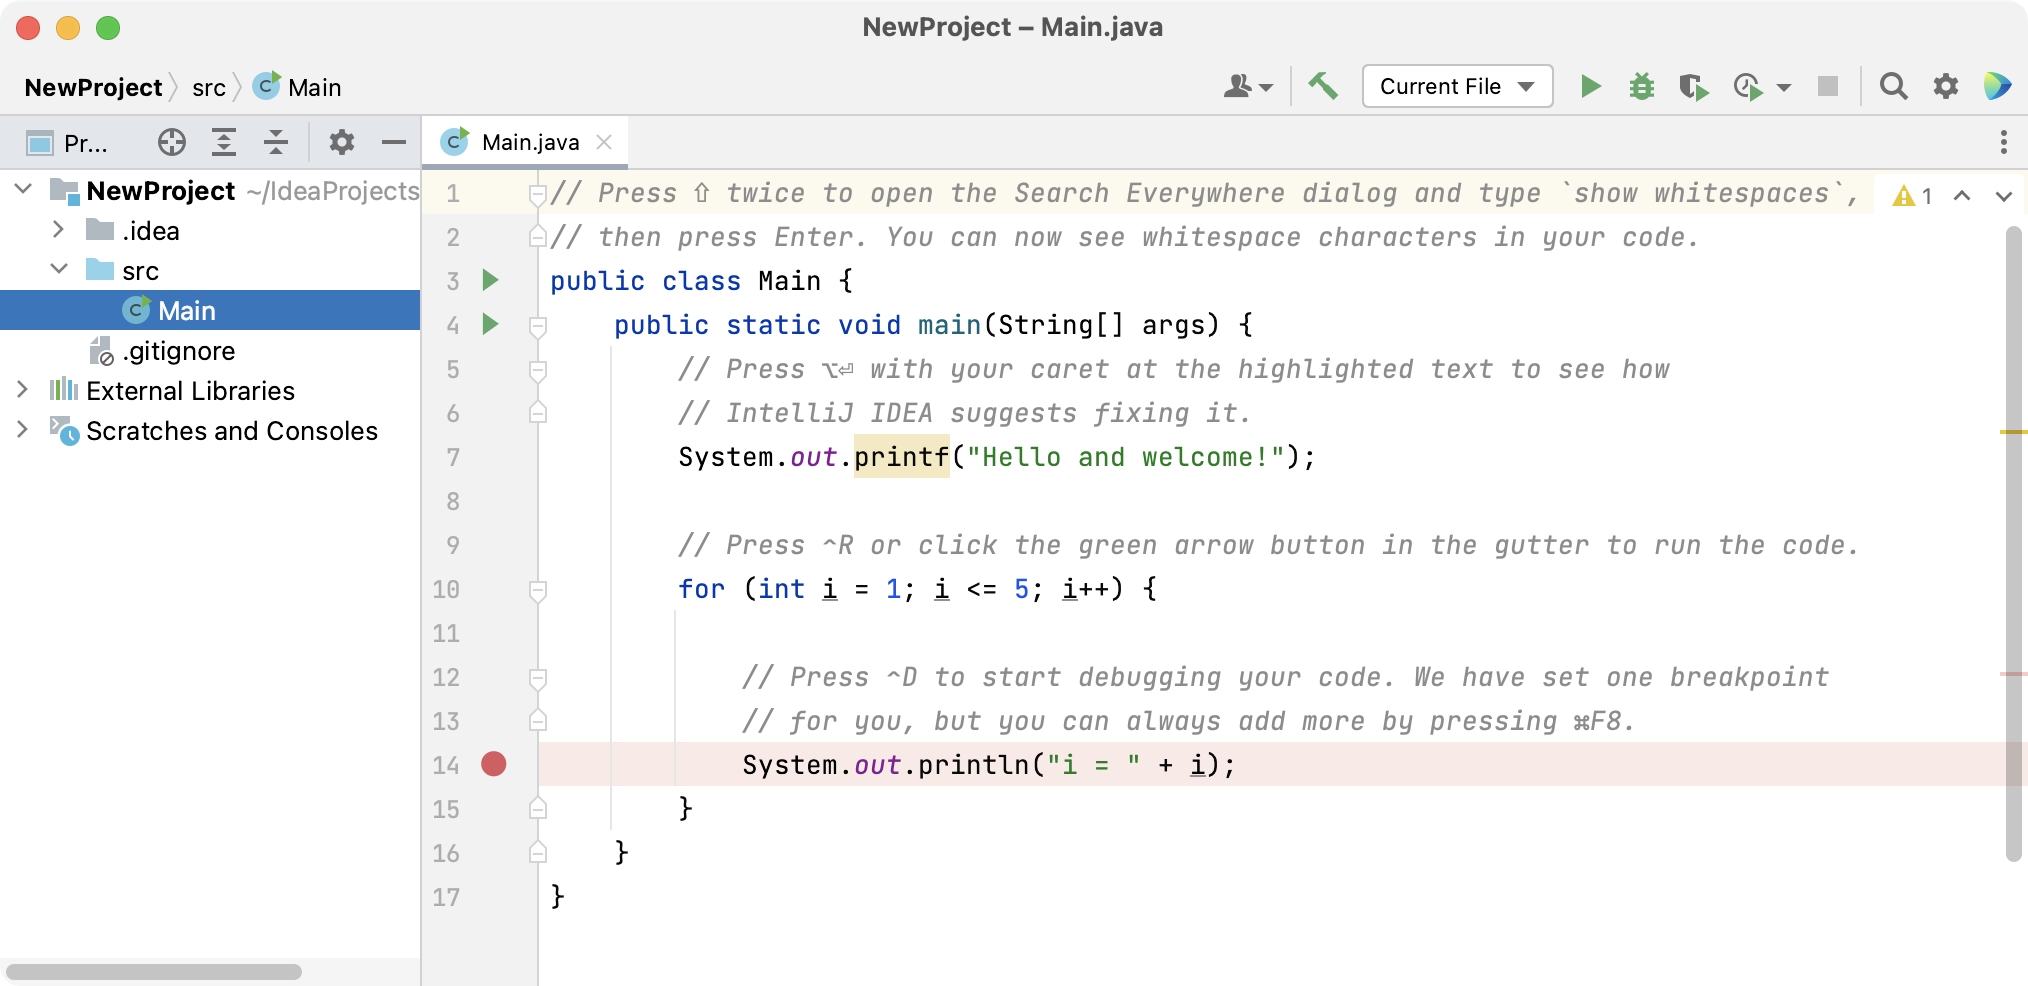Click External Libraries label
This screenshot has width=2028, height=986.
pos(190,391)
